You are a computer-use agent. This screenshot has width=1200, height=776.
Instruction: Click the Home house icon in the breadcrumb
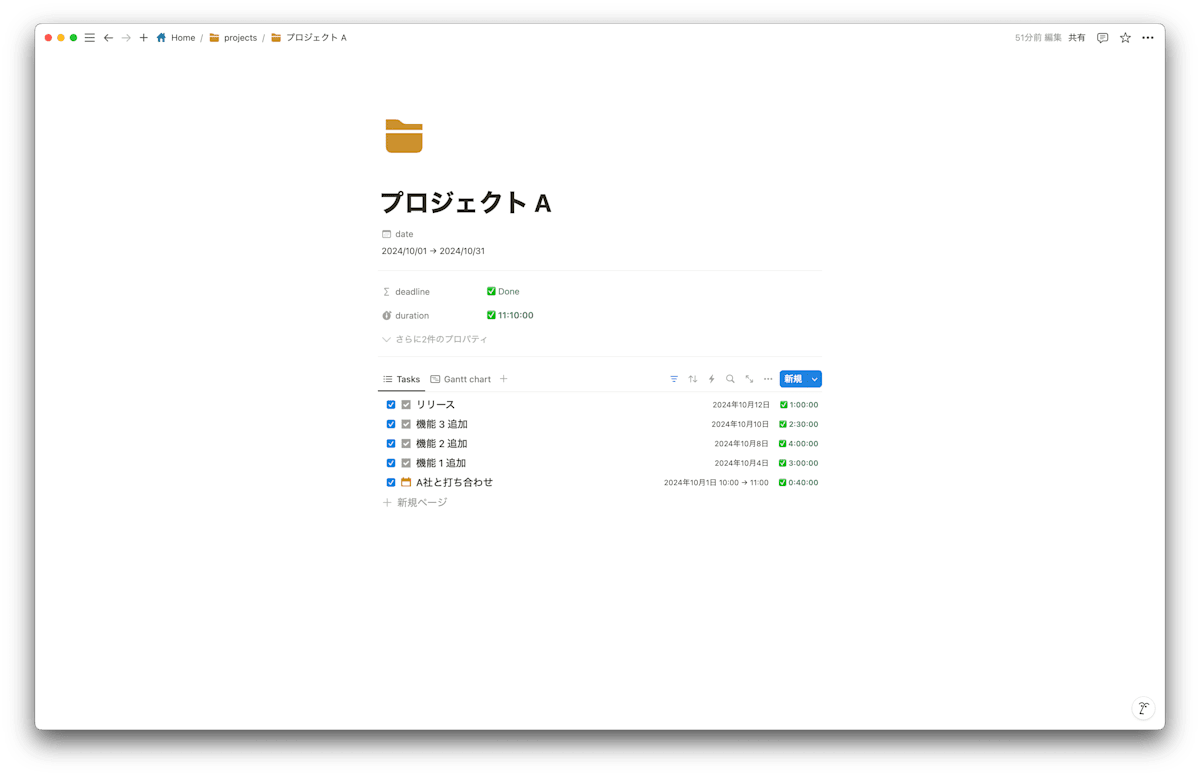click(x=161, y=38)
